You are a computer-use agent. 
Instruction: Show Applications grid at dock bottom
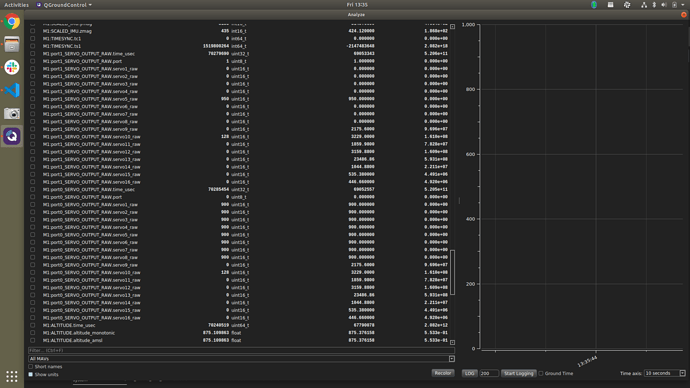[12, 376]
